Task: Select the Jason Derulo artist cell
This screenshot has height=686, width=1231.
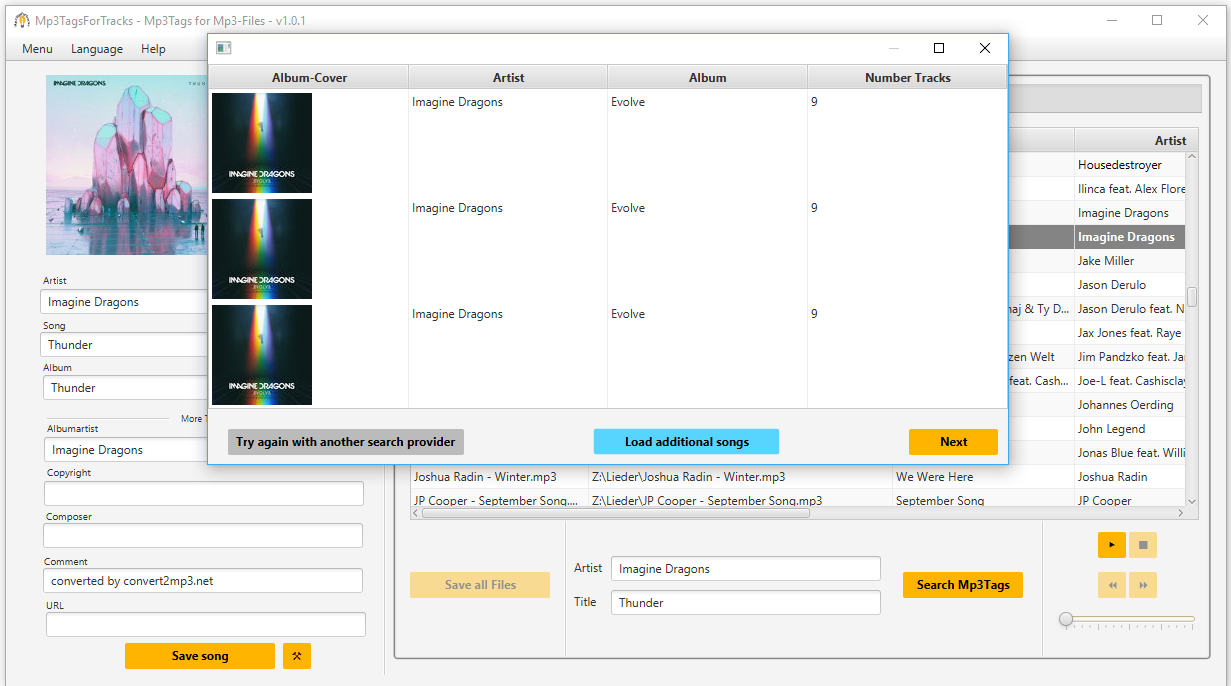Action: (x=1130, y=285)
